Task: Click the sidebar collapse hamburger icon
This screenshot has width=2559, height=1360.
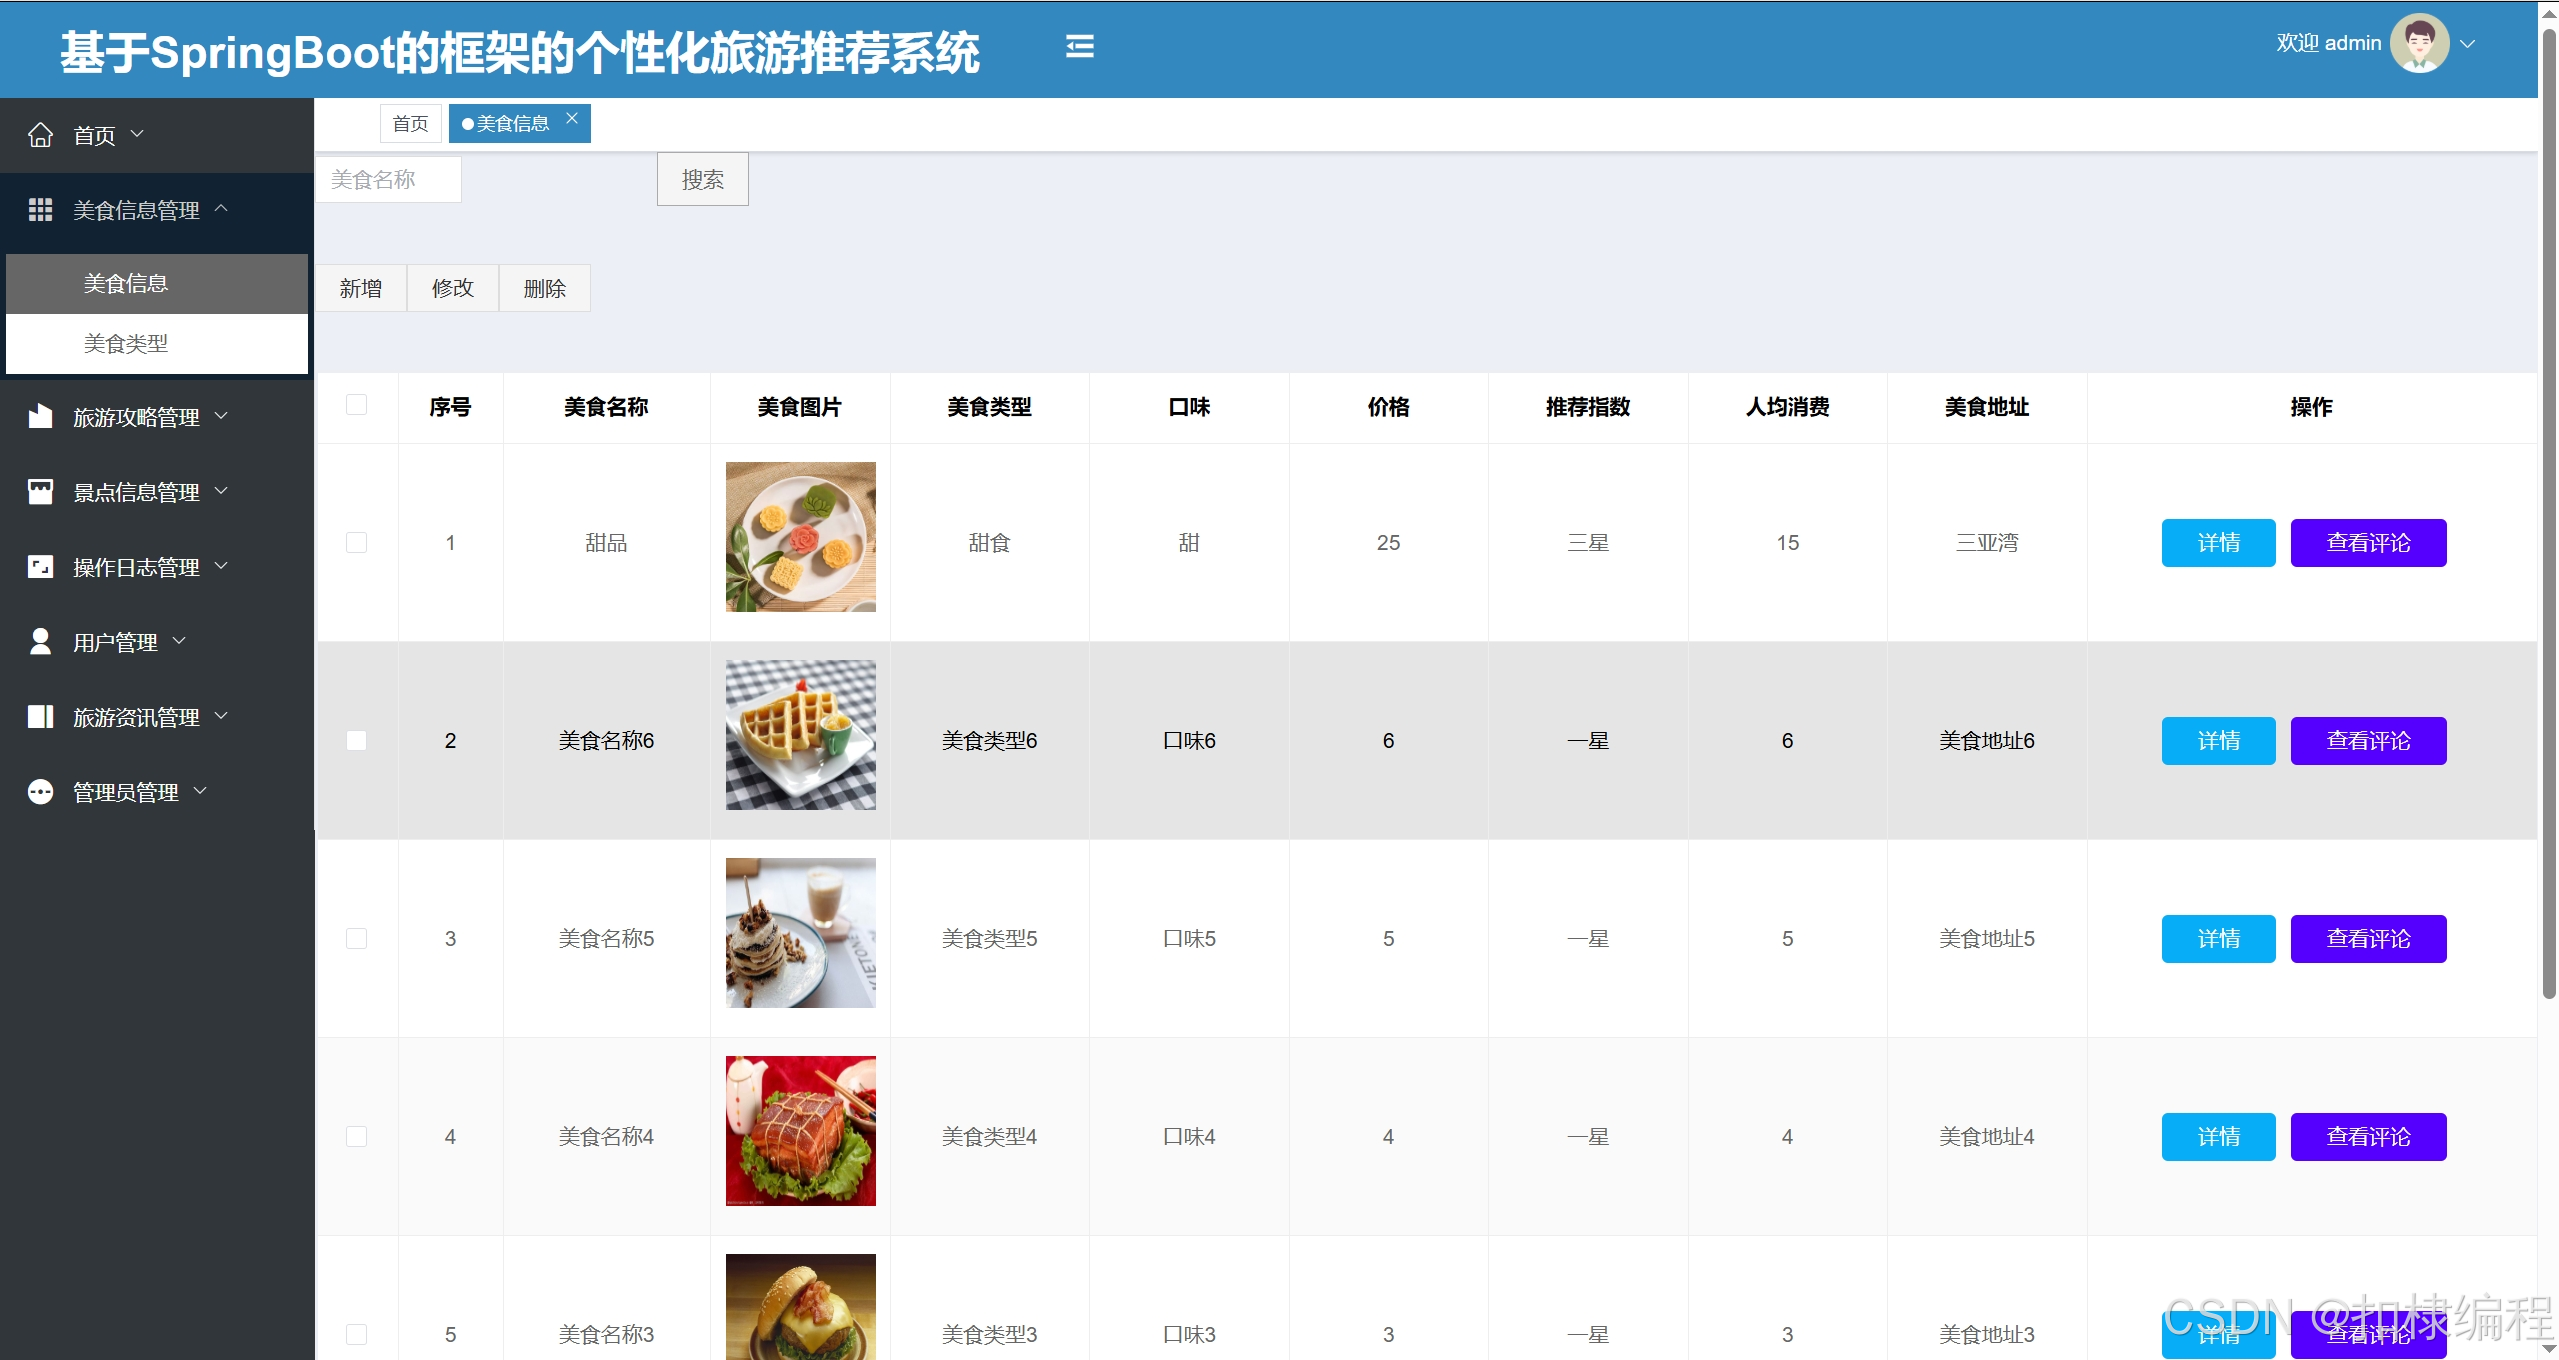Action: pos(1079,46)
